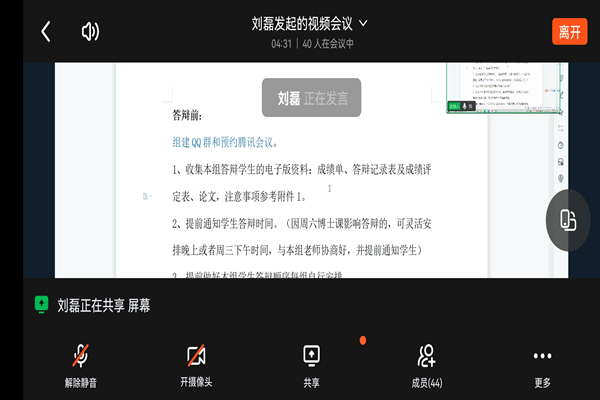
Task: Toggle the speaker audio output icon
Action: [x=90, y=31]
